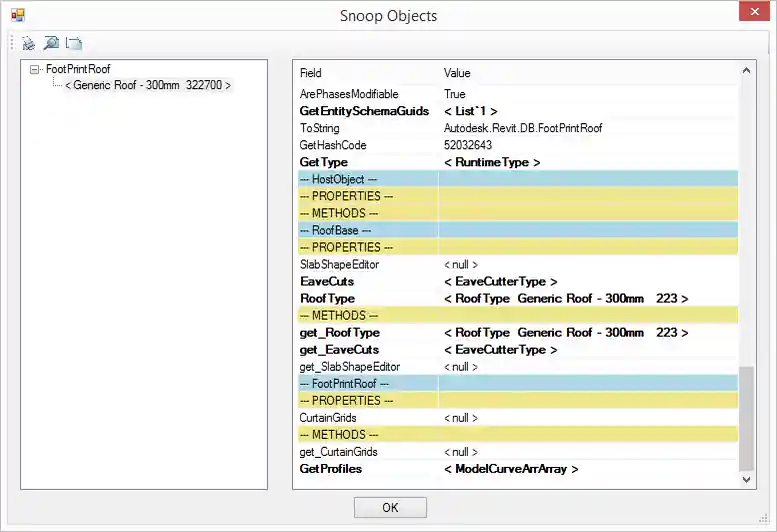Select the FootPrintRoof tree root label
Image resolution: width=777 pixels, height=532 pixels.
click(x=78, y=70)
